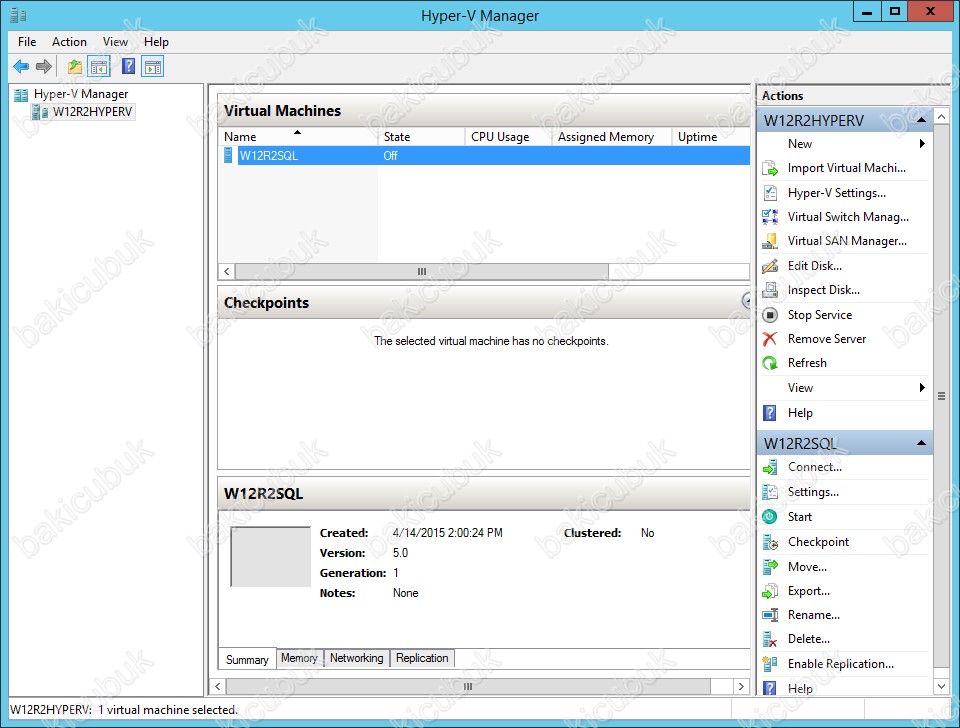Click the Inspect Disk icon

coord(770,290)
